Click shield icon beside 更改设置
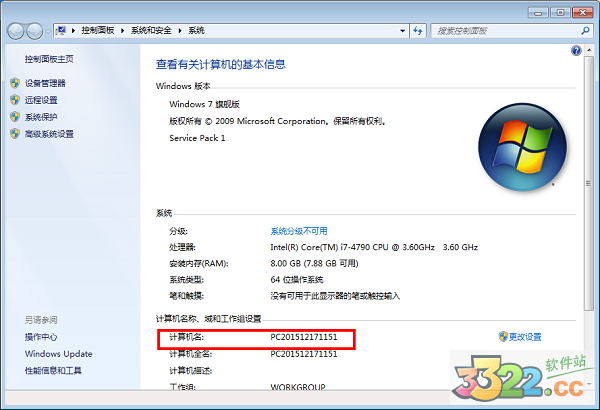600x410 pixels. pyautogui.click(x=503, y=336)
